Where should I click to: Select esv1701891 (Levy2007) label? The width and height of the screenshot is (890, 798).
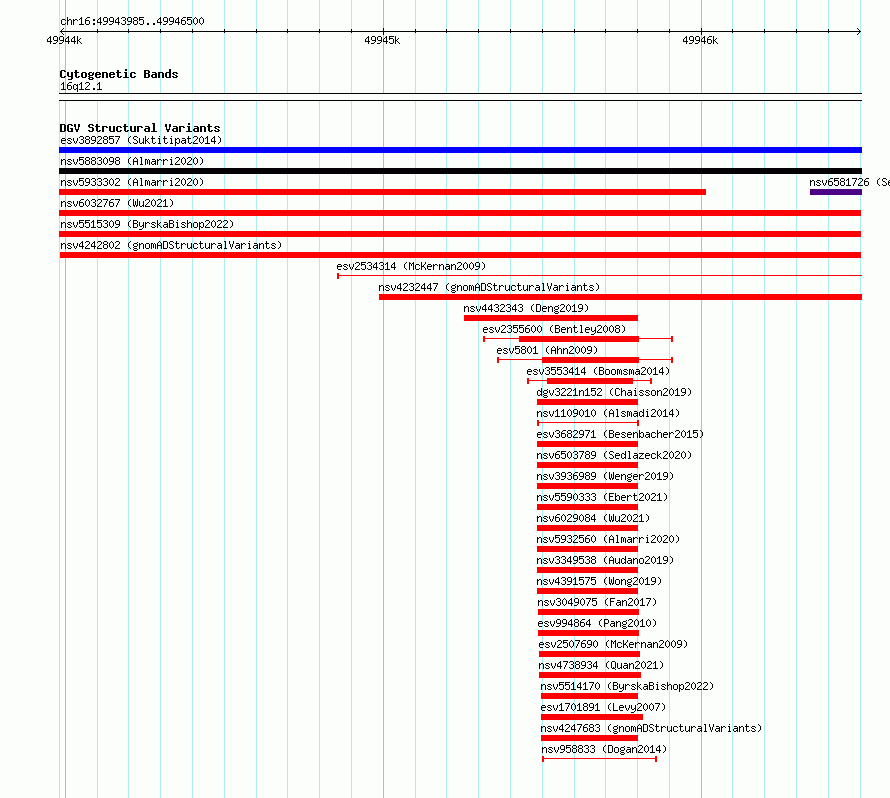(603, 707)
